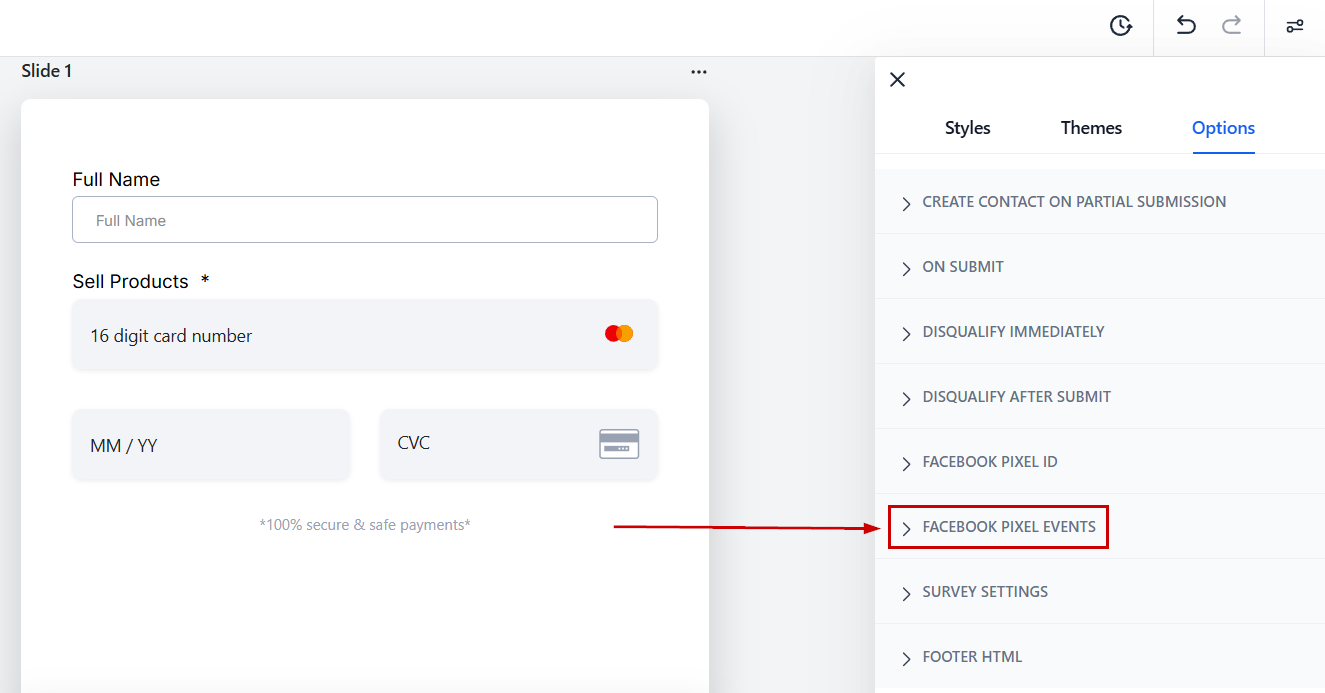This screenshot has height=693, width=1325.
Task: Expand the Disqualify After Submit section
Action: pyautogui.click(x=1100, y=397)
